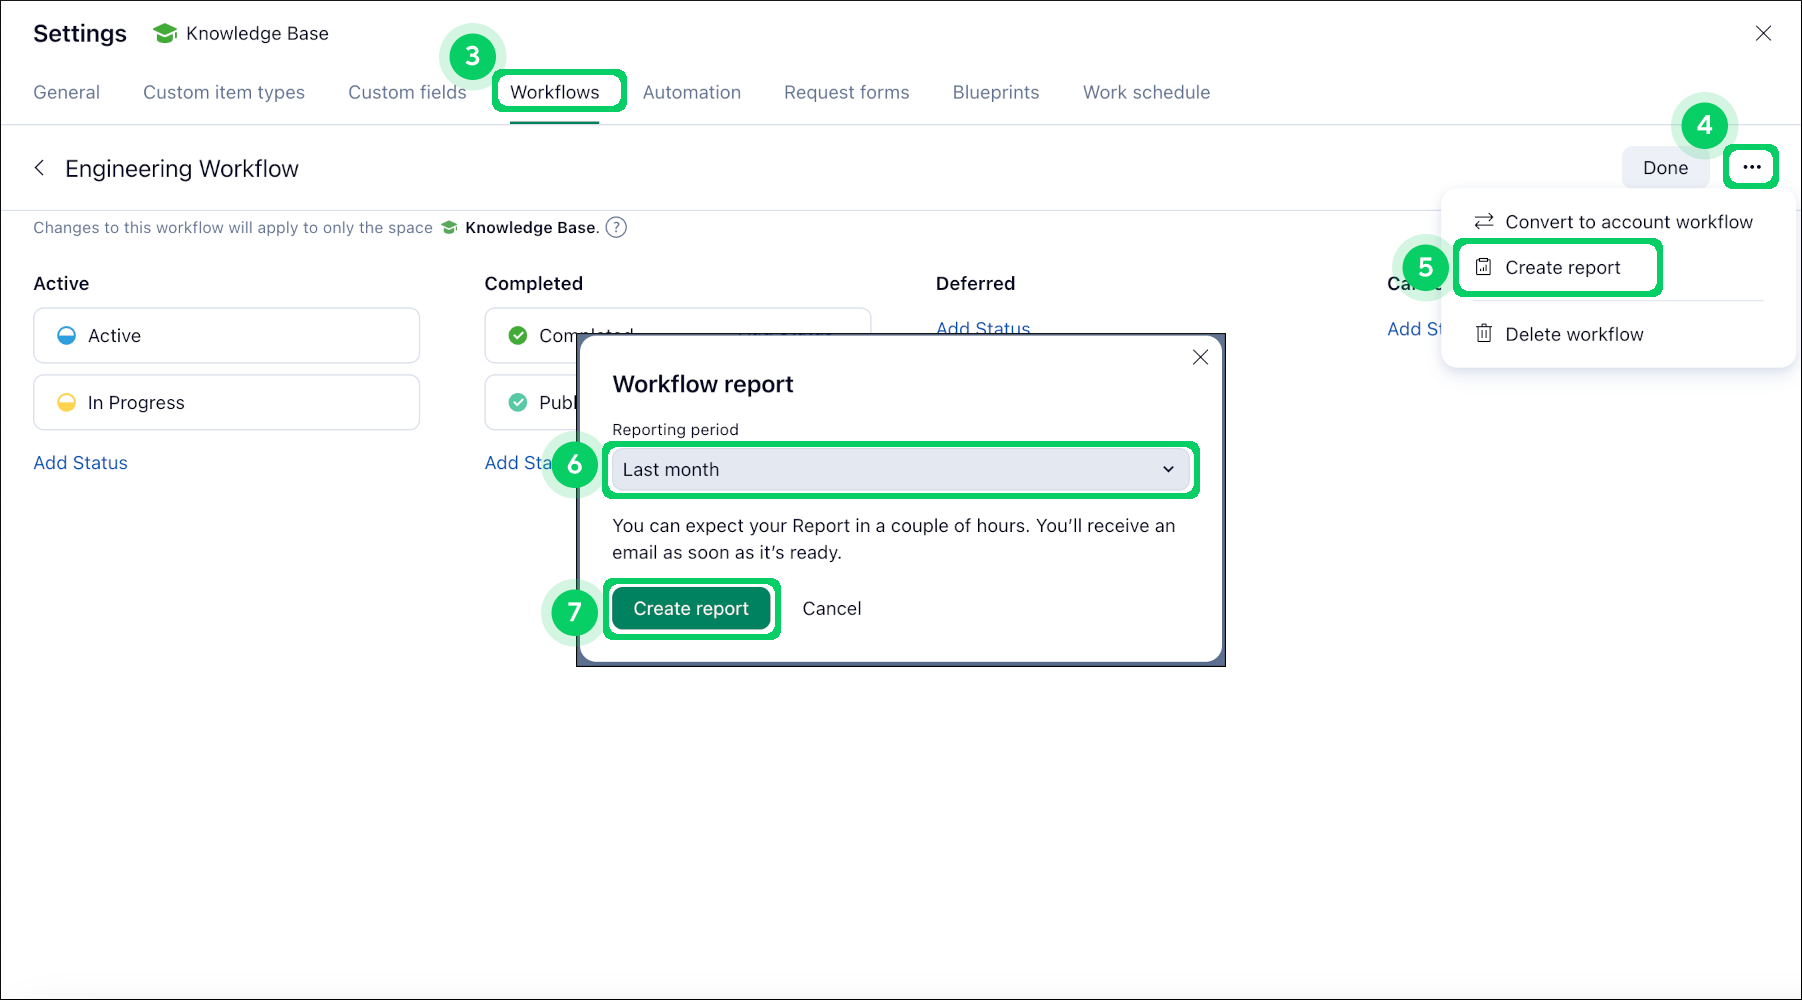
Task: Click the three-dot more actions icon
Action: click(1751, 167)
